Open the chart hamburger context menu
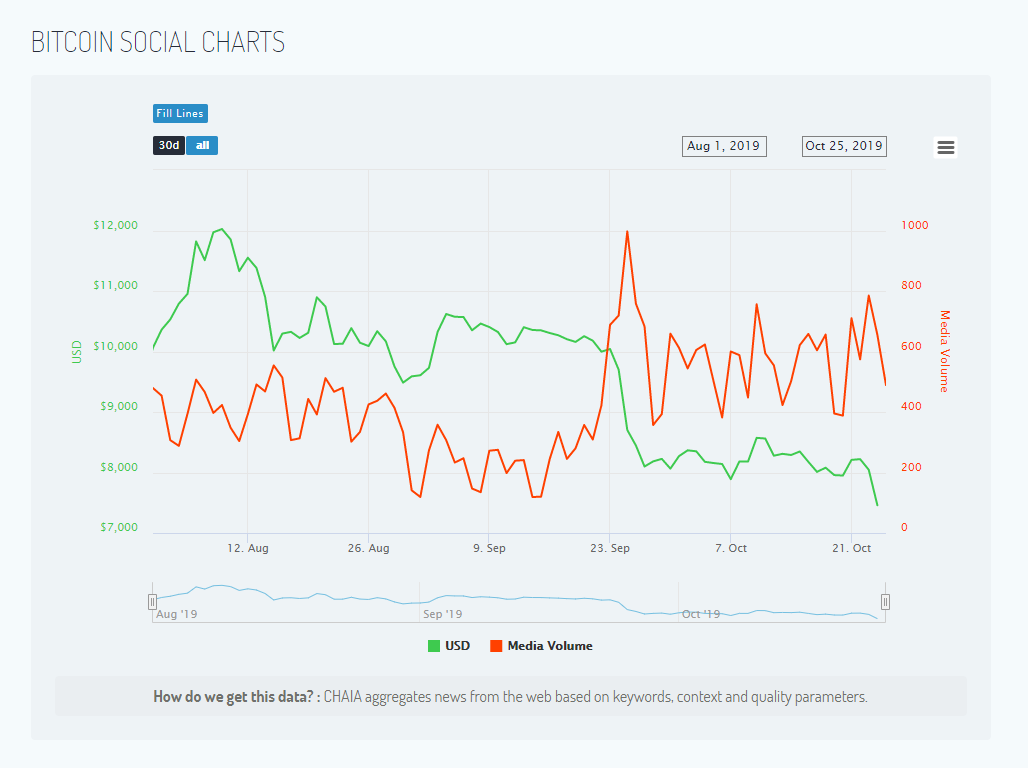 pyautogui.click(x=945, y=147)
